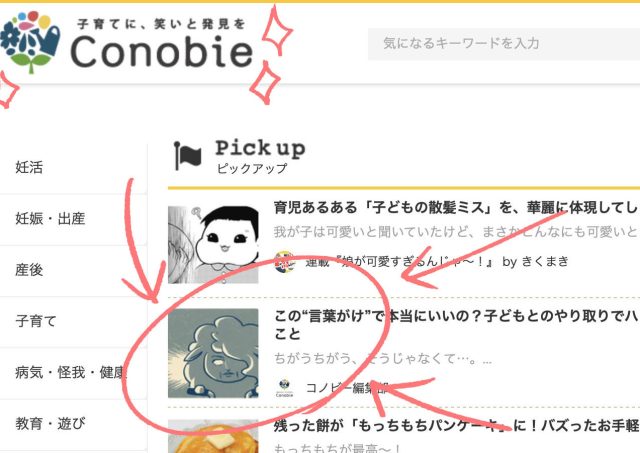
Task: Open the 教育・遊び category
Action: click(73, 424)
